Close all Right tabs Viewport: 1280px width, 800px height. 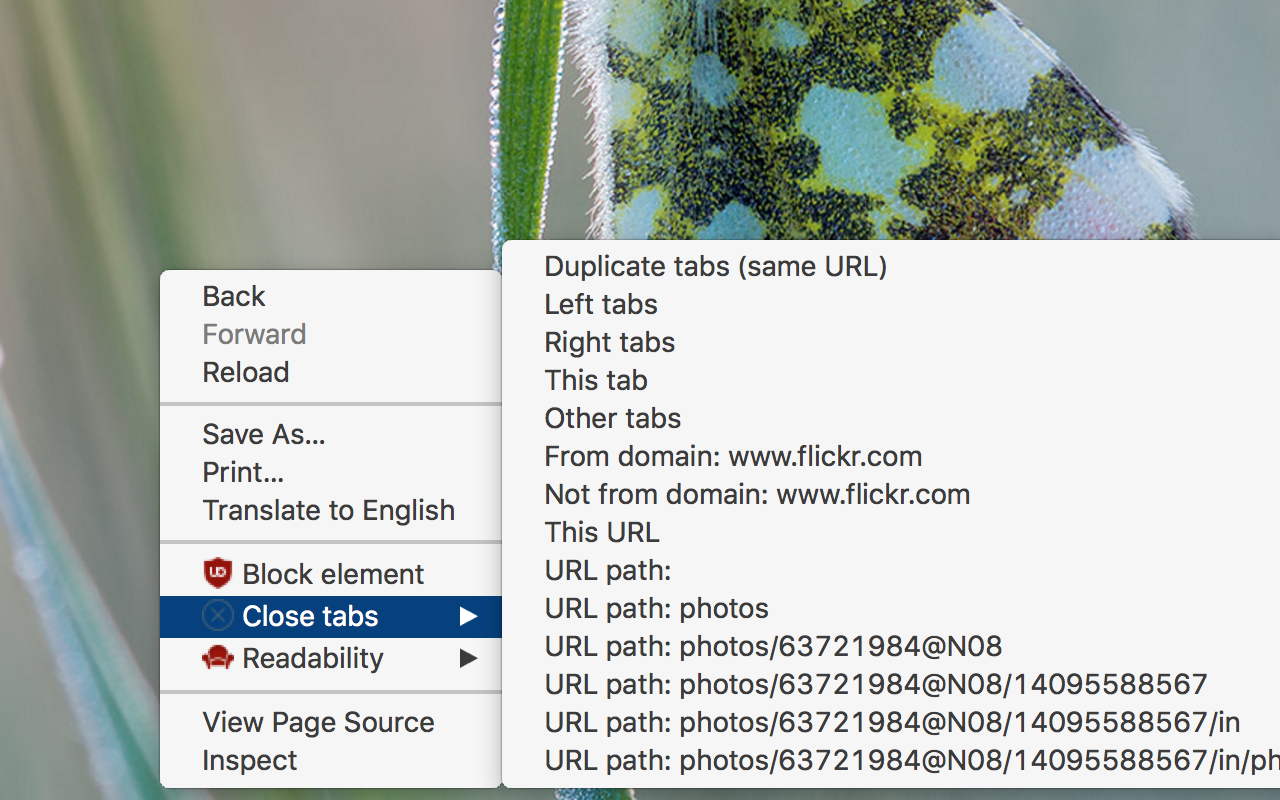[x=609, y=342]
